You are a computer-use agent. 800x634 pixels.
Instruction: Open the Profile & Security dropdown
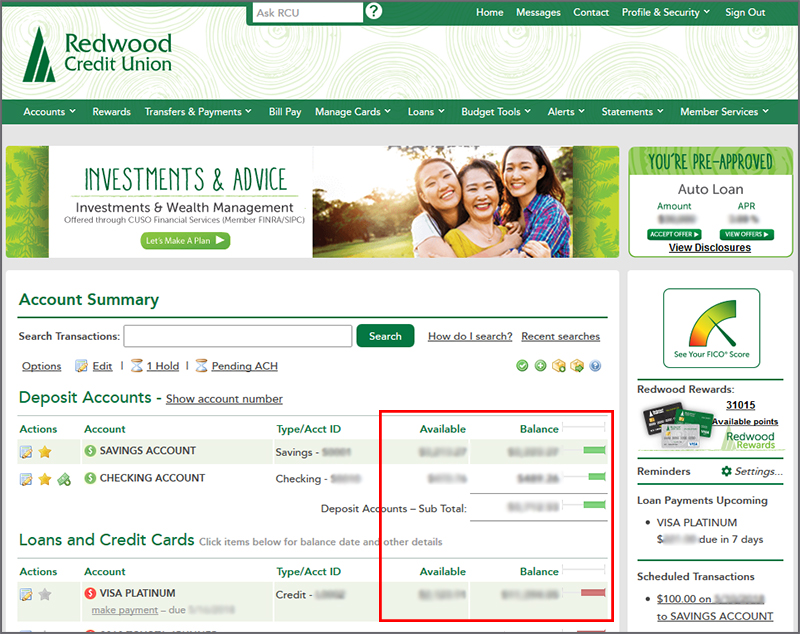click(666, 12)
